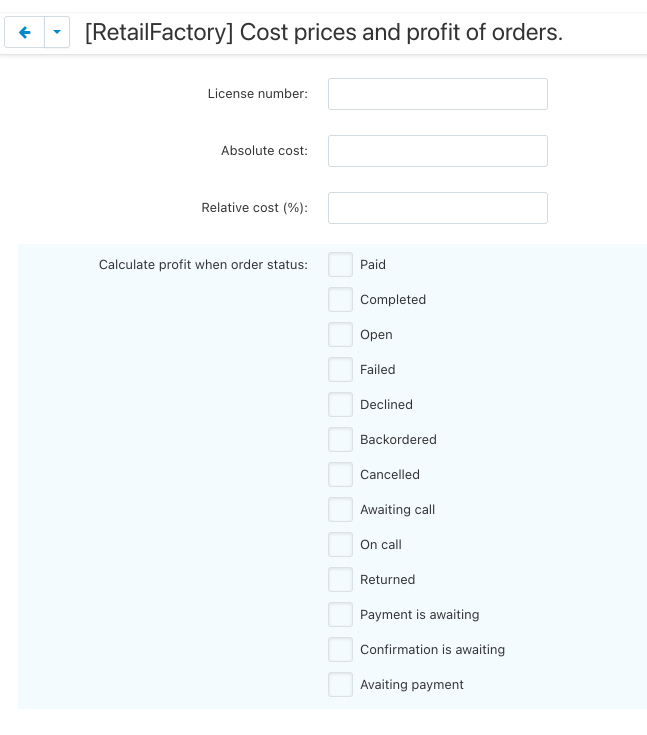Select the Relative cost (%) field
This screenshot has width=647, height=735.
[x=437, y=208]
